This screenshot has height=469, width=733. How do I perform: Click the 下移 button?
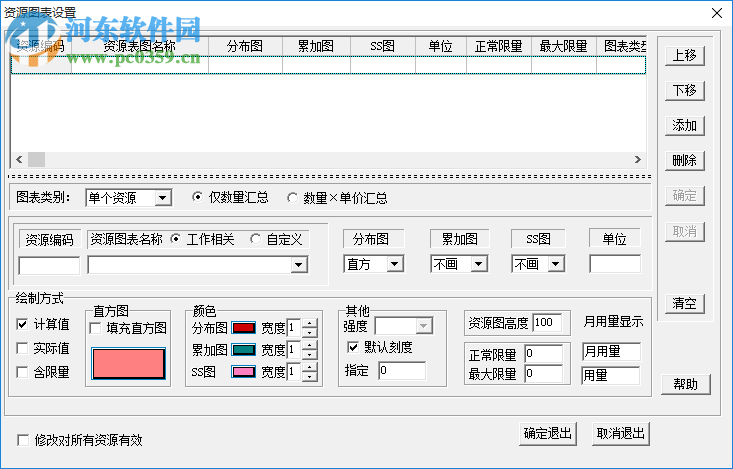684,90
